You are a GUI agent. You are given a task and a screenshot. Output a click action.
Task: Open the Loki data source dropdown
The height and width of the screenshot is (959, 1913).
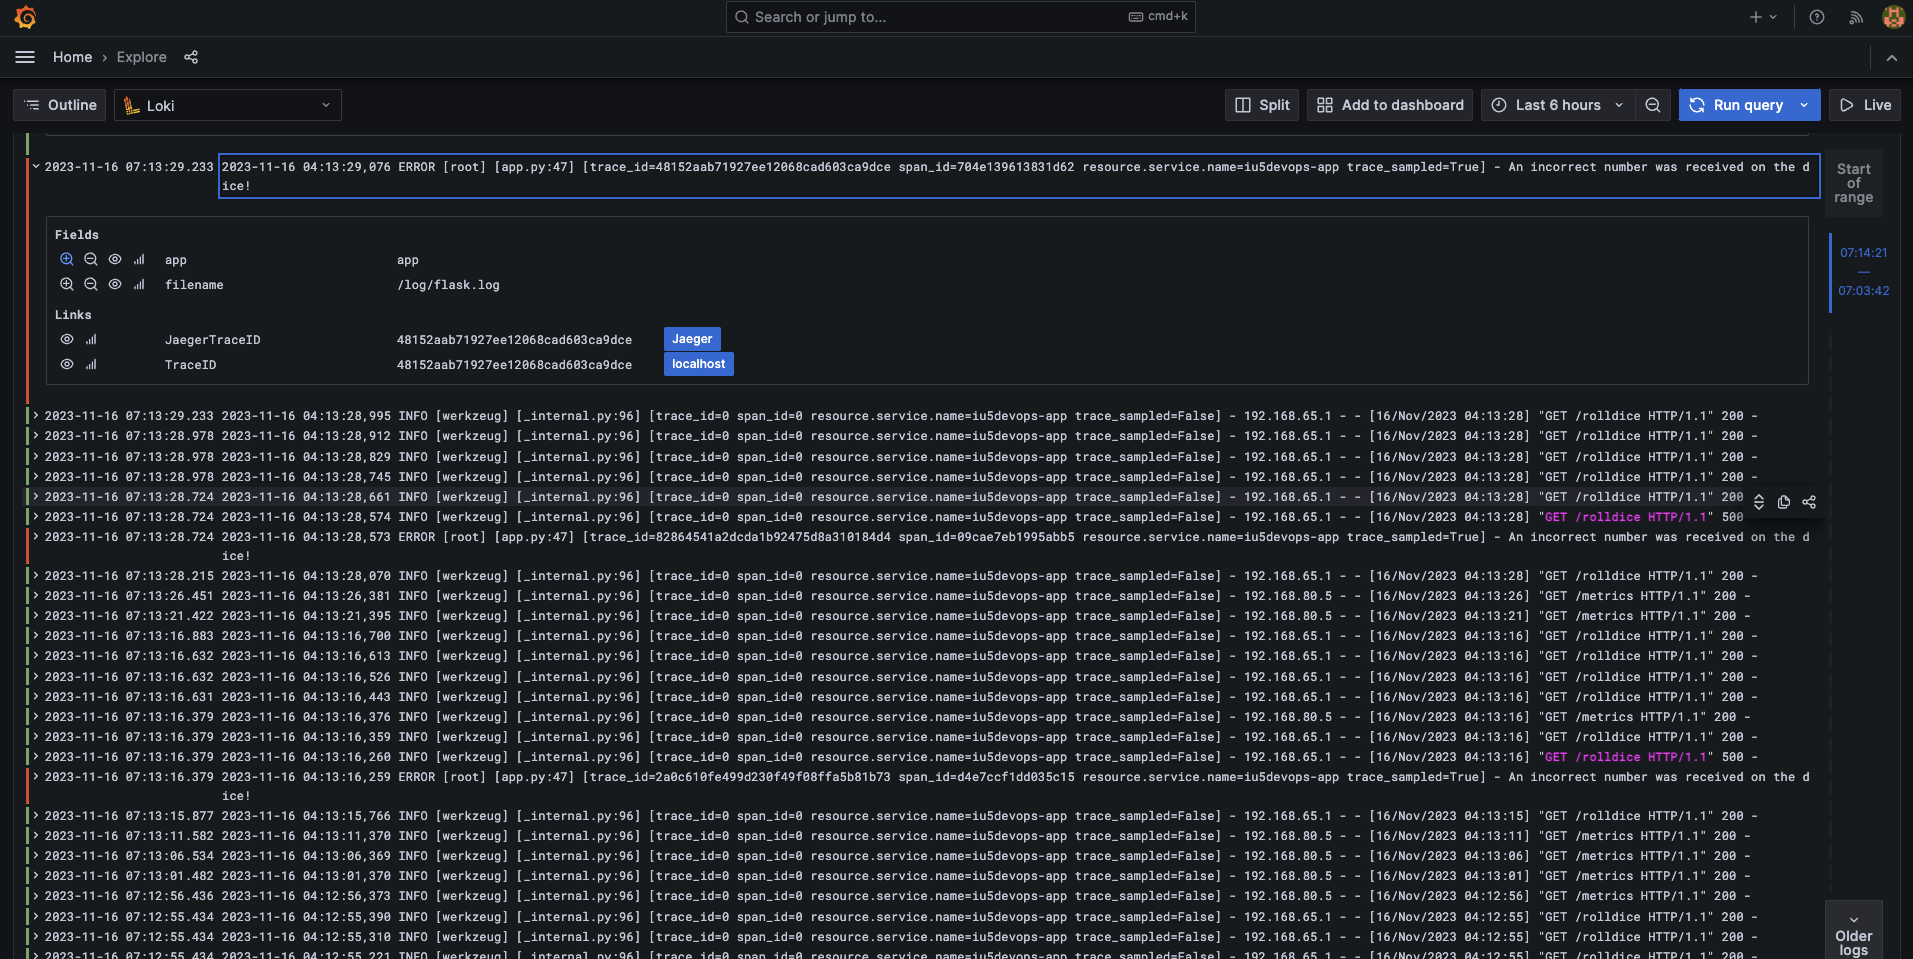[x=227, y=104]
